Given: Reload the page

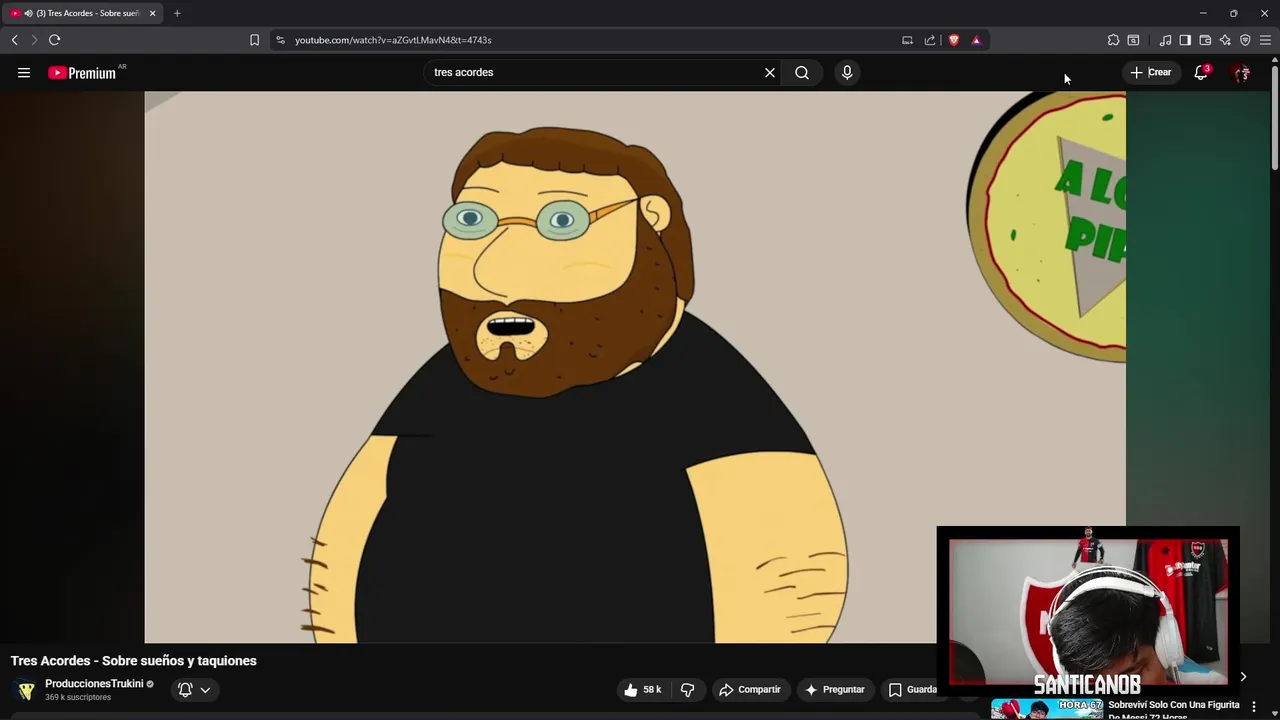Looking at the screenshot, I should click(x=55, y=40).
